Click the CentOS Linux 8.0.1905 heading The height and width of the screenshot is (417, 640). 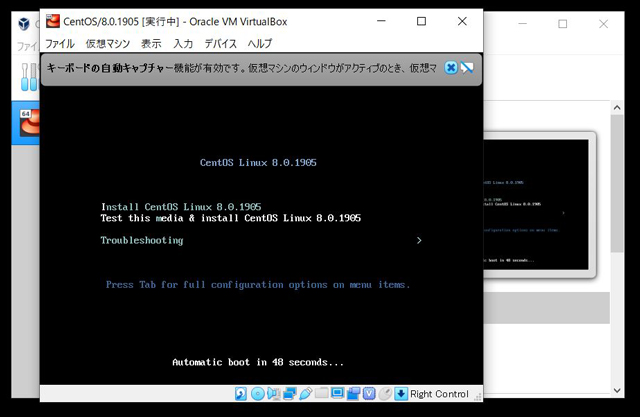(x=258, y=162)
